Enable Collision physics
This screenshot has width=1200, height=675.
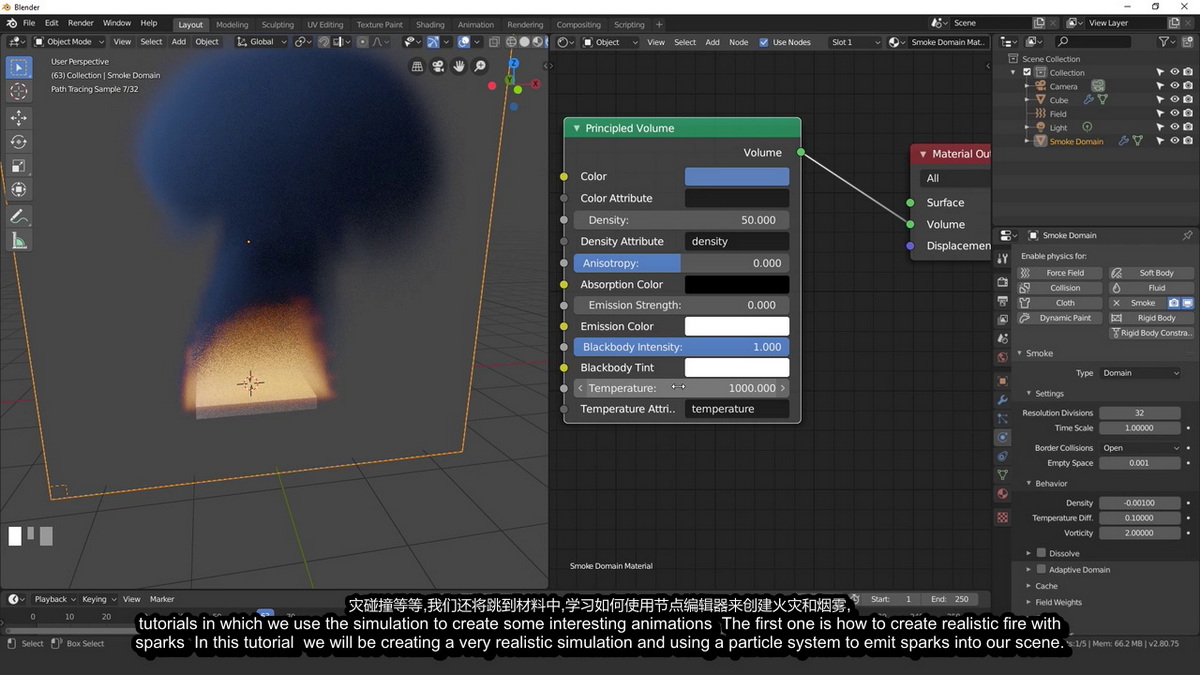tap(1059, 288)
